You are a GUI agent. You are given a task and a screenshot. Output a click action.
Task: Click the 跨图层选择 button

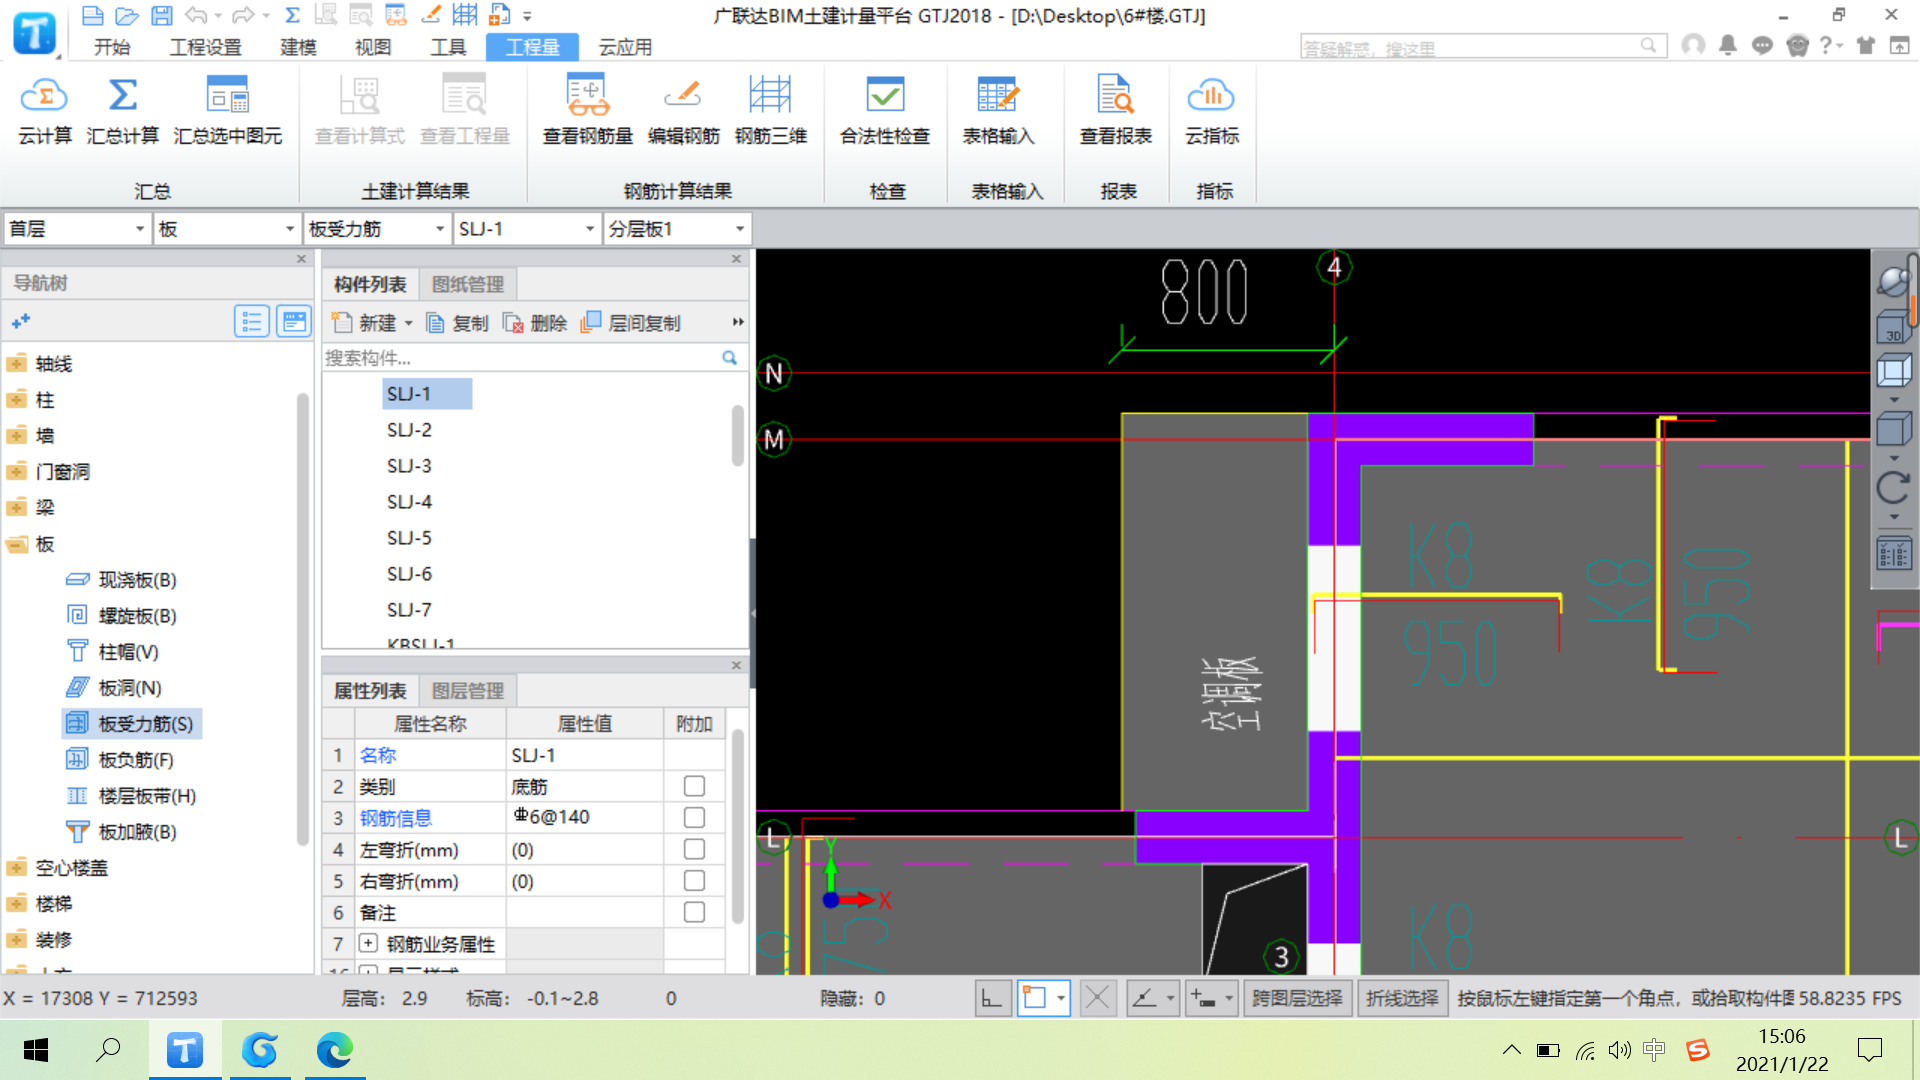tap(1297, 998)
